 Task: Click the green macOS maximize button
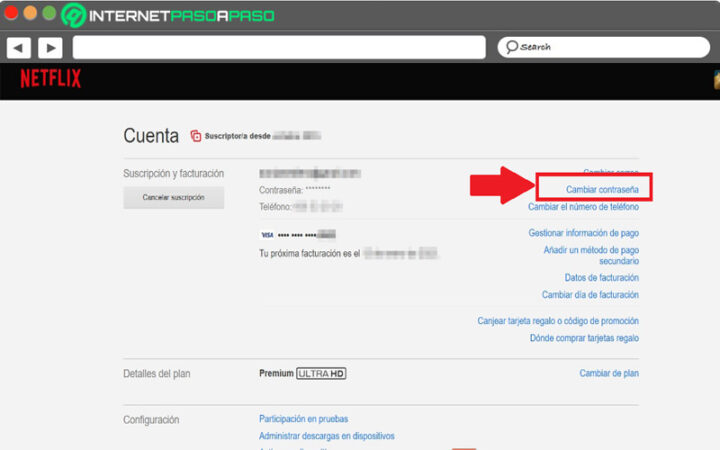click(x=49, y=13)
